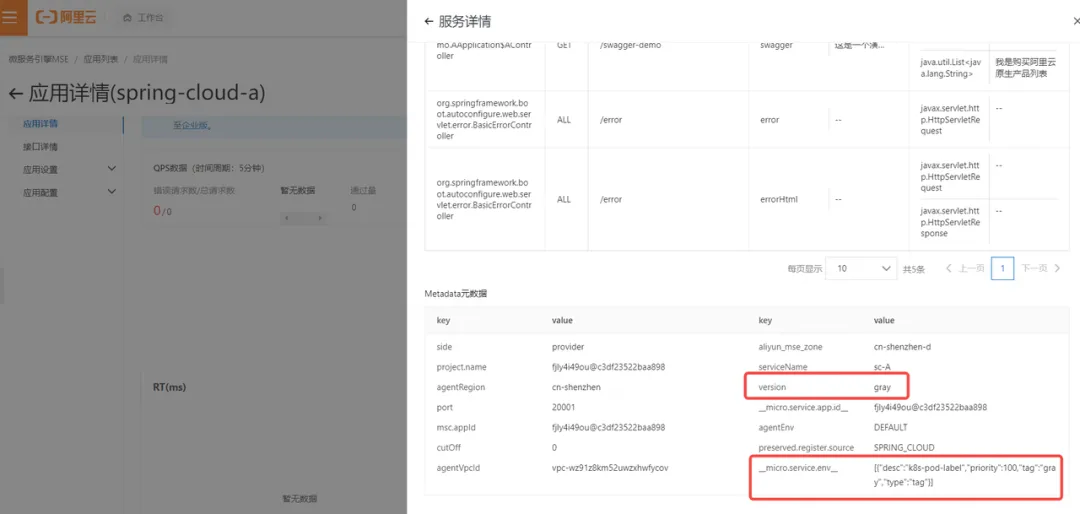Click the SPRING_CLOUD register source value
1080x514 pixels.
point(904,447)
